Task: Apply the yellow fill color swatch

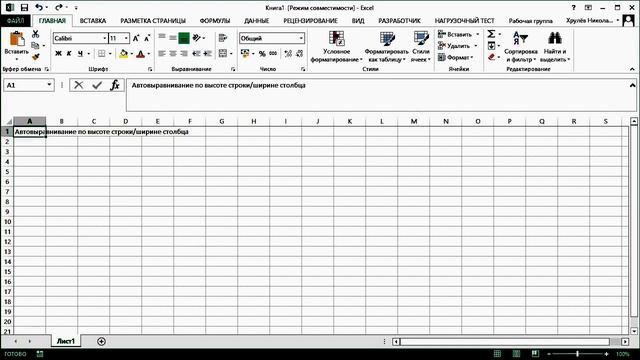Action: point(123,53)
